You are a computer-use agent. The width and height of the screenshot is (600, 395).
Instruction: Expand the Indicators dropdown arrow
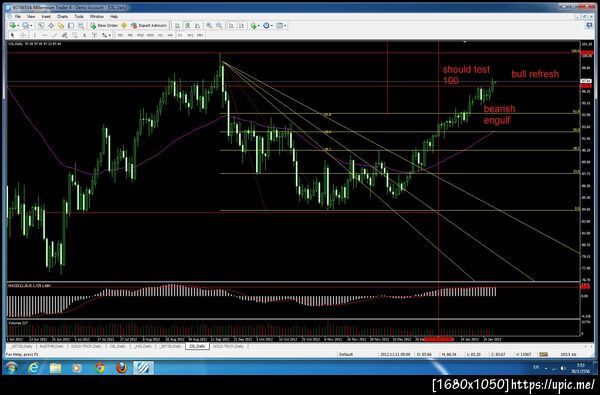259,26
